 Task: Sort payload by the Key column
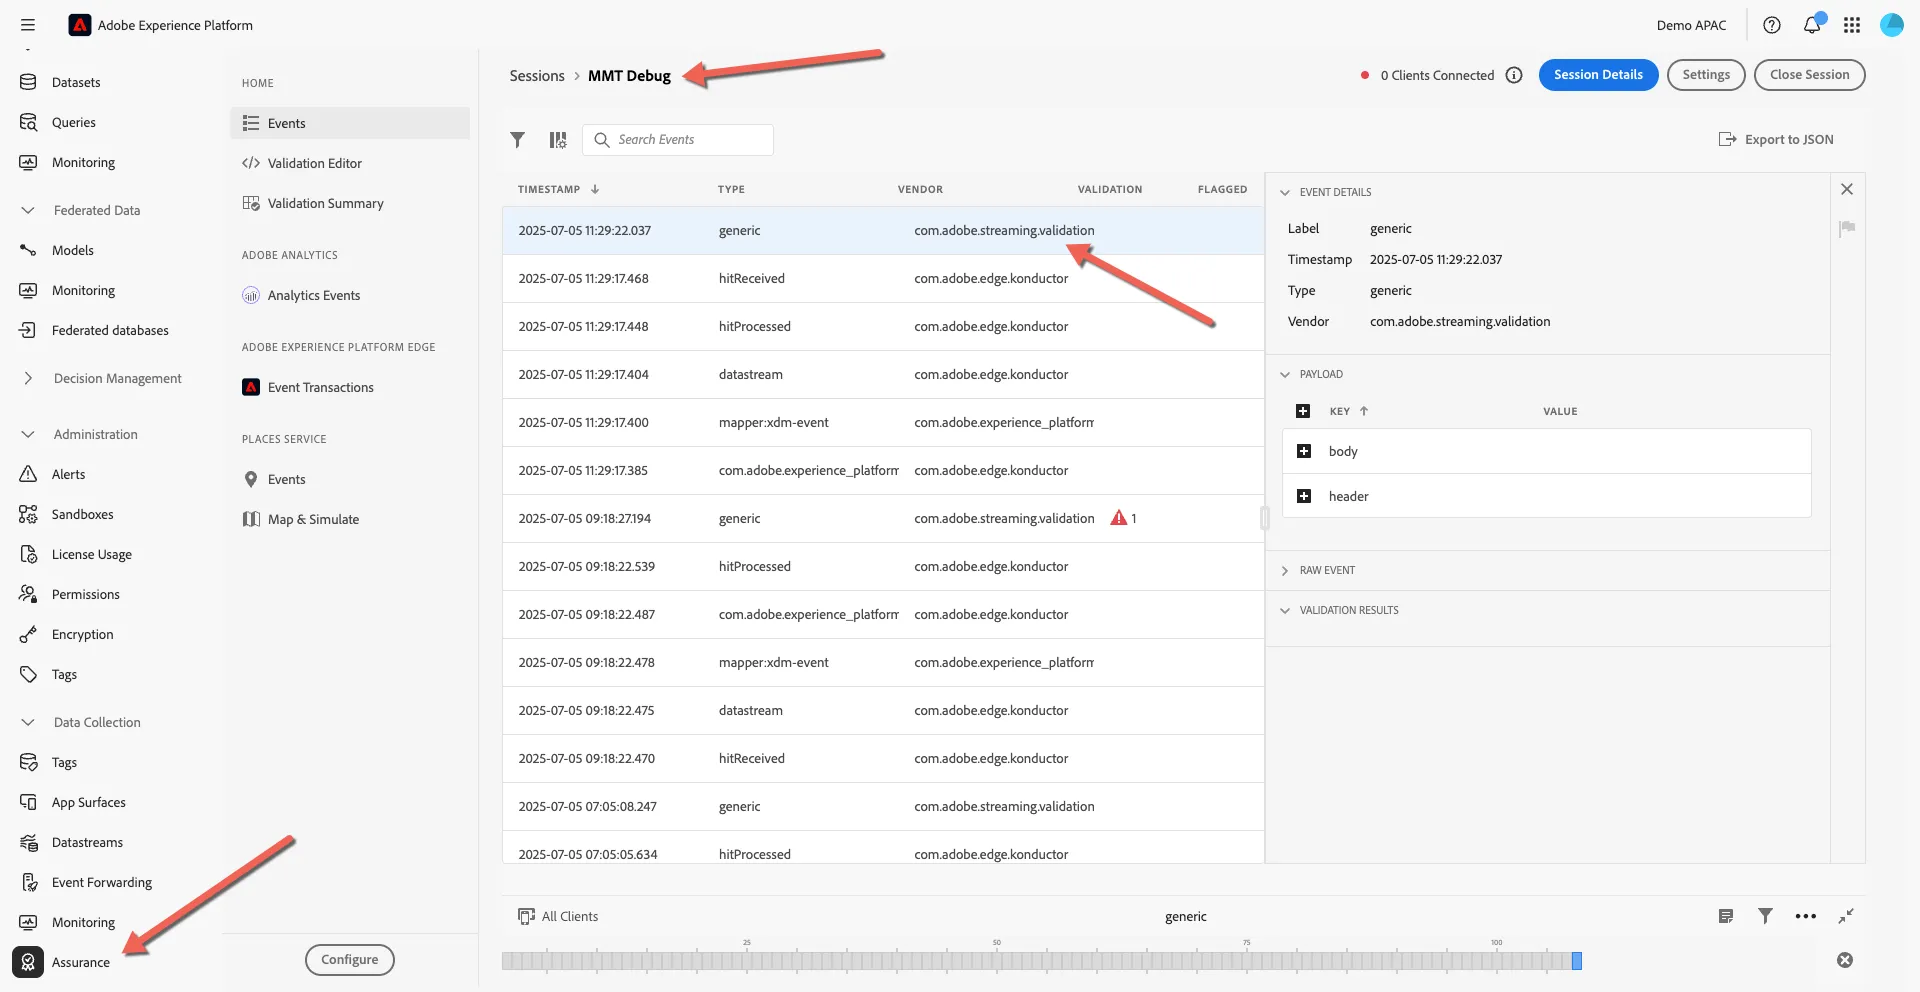(x=1348, y=411)
